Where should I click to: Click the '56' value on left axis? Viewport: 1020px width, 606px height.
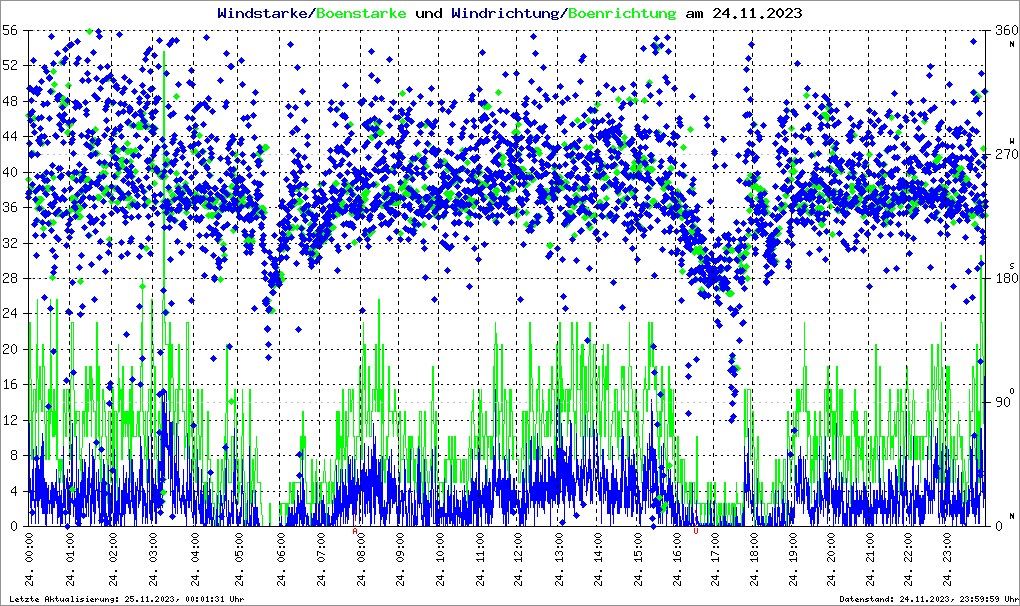click(9, 30)
